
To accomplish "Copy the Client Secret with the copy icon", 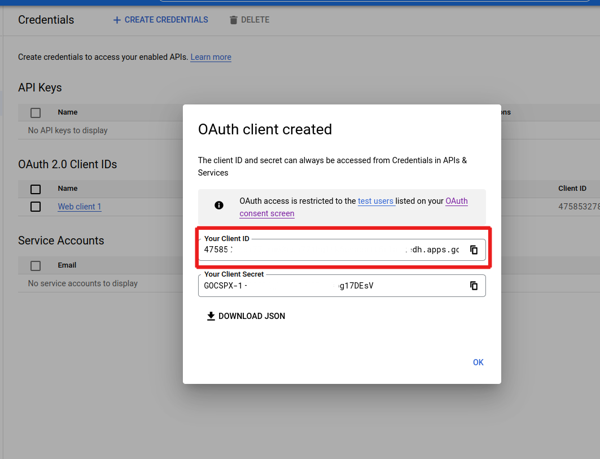I will 474,286.
